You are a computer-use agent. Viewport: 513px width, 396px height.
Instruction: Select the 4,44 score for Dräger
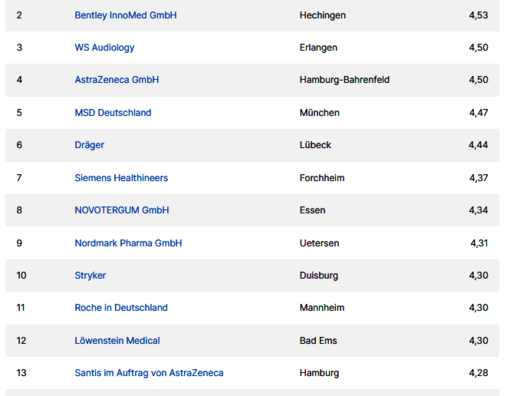[478, 145]
